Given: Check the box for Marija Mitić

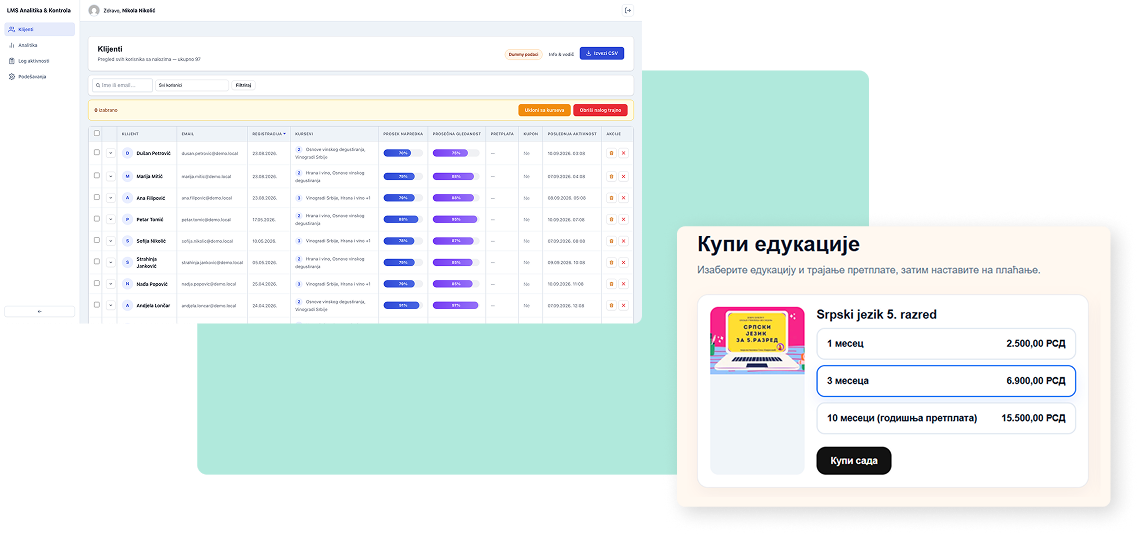Looking at the screenshot, I should [x=97, y=175].
